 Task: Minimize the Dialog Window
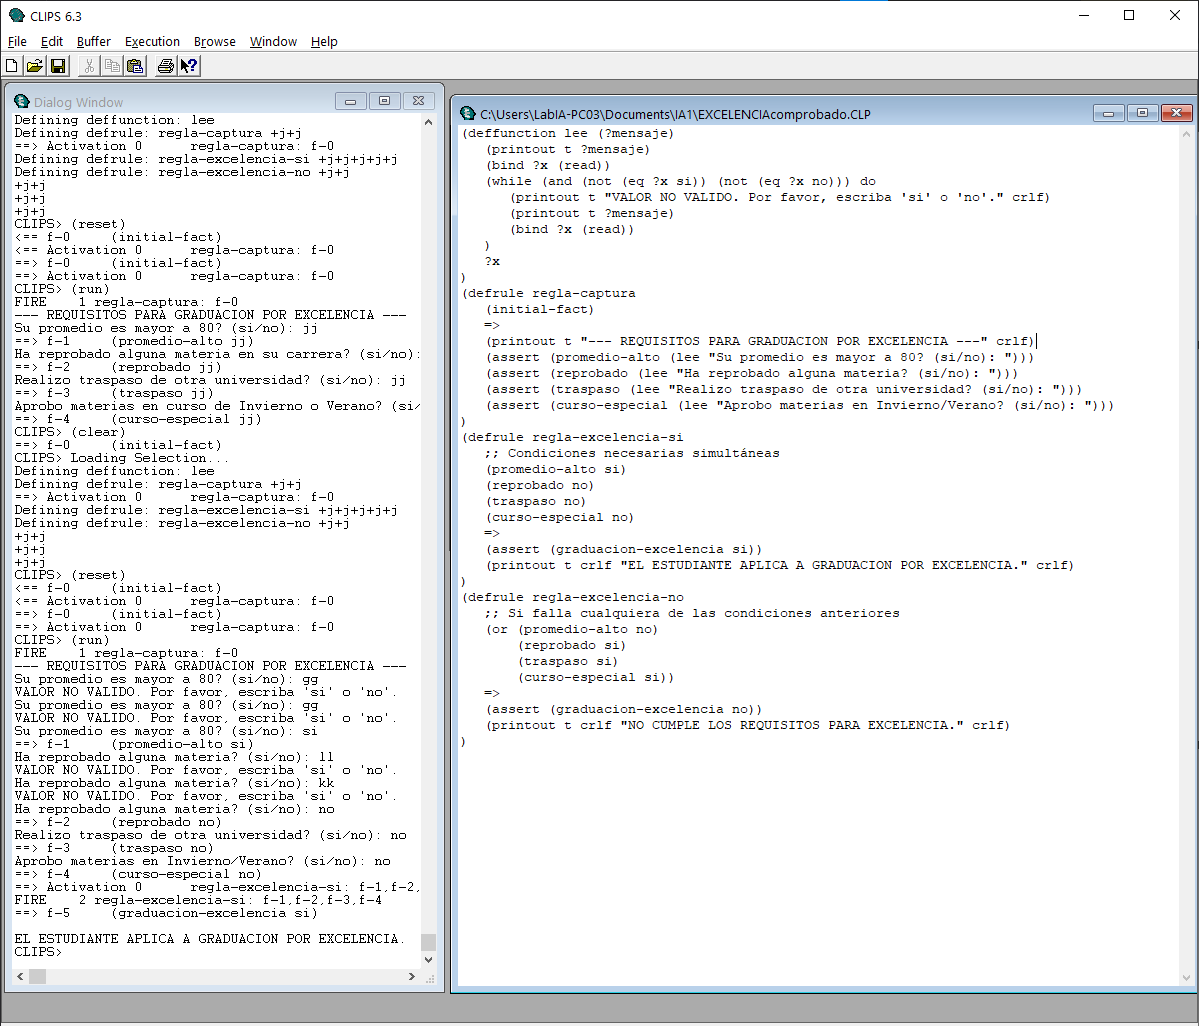coord(350,101)
